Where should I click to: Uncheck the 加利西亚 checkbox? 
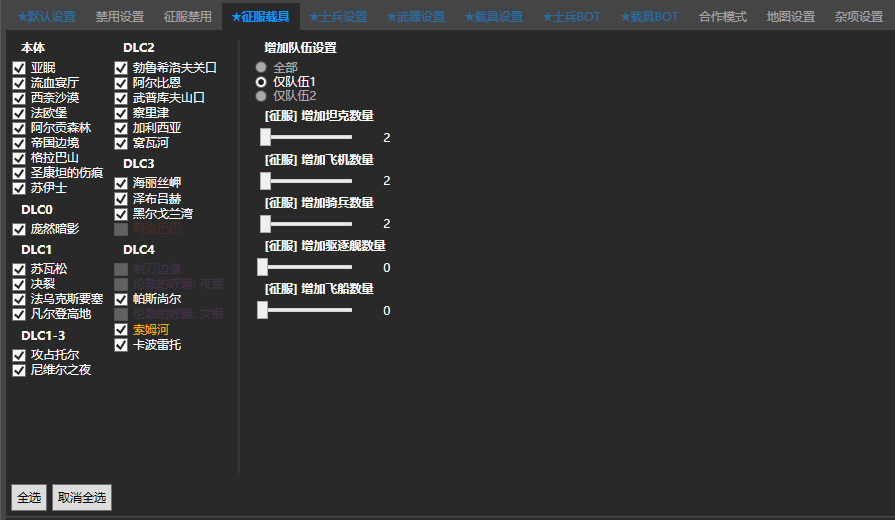(x=121, y=128)
